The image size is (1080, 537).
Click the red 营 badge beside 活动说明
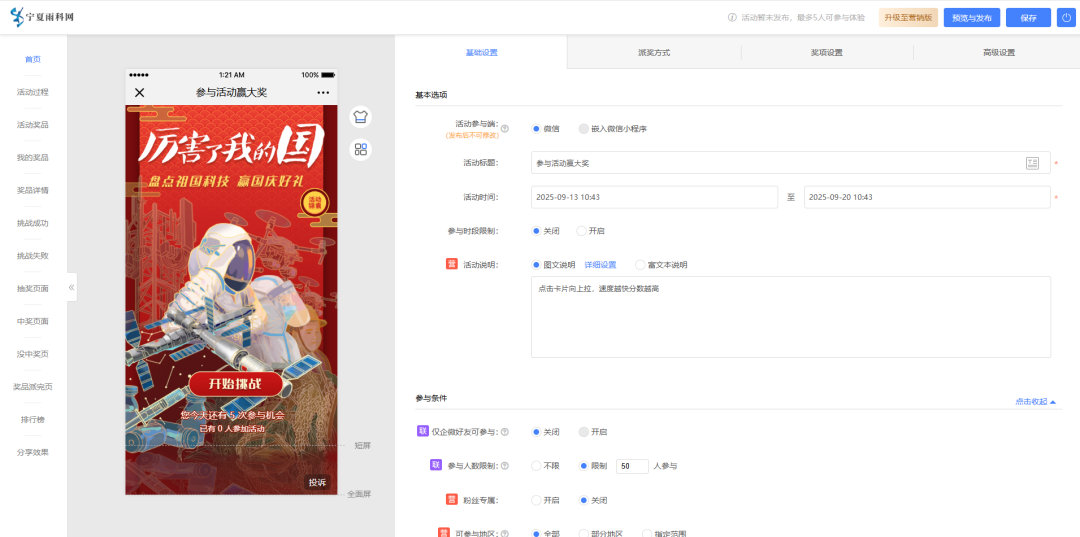(x=452, y=264)
